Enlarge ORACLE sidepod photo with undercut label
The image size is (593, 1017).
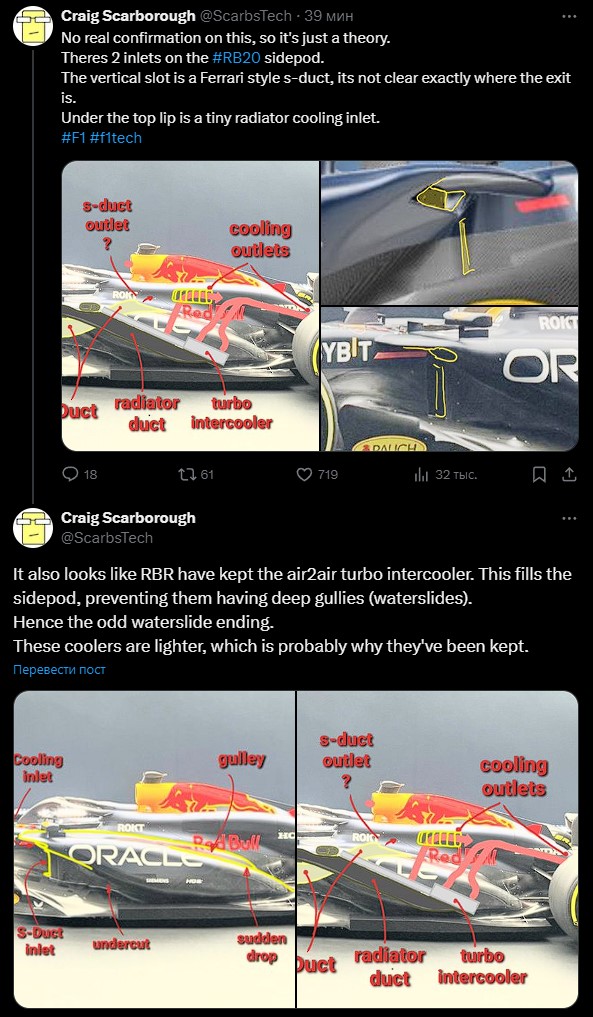click(154, 850)
